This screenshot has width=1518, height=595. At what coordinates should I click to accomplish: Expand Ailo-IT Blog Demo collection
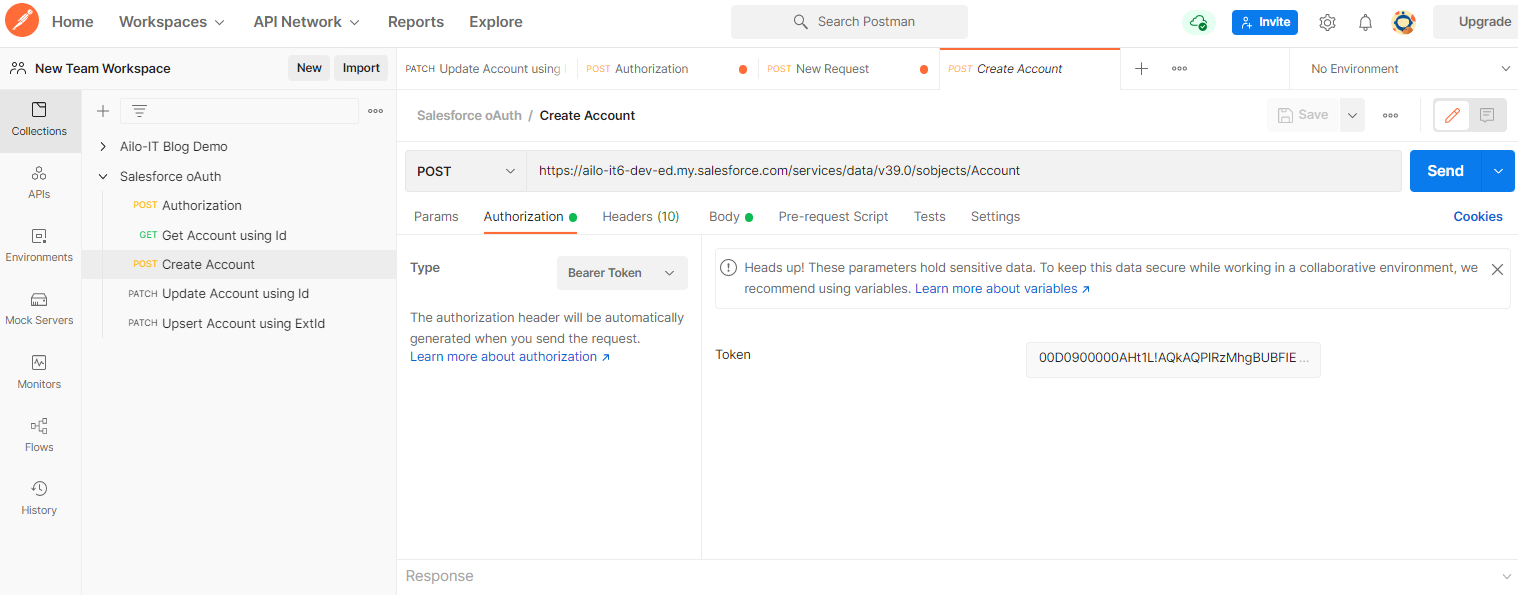click(x=103, y=147)
